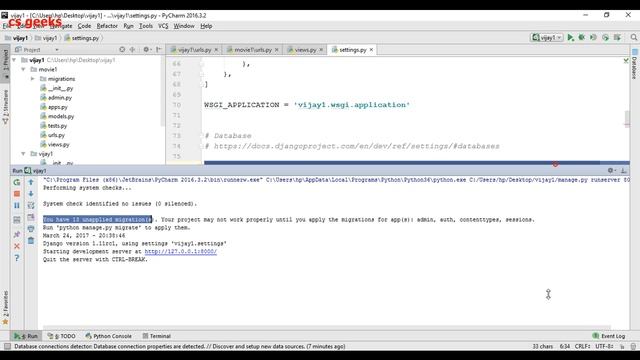The width and height of the screenshot is (640, 360).
Task: Close the settings.py editor tab
Action: [x=371, y=50]
